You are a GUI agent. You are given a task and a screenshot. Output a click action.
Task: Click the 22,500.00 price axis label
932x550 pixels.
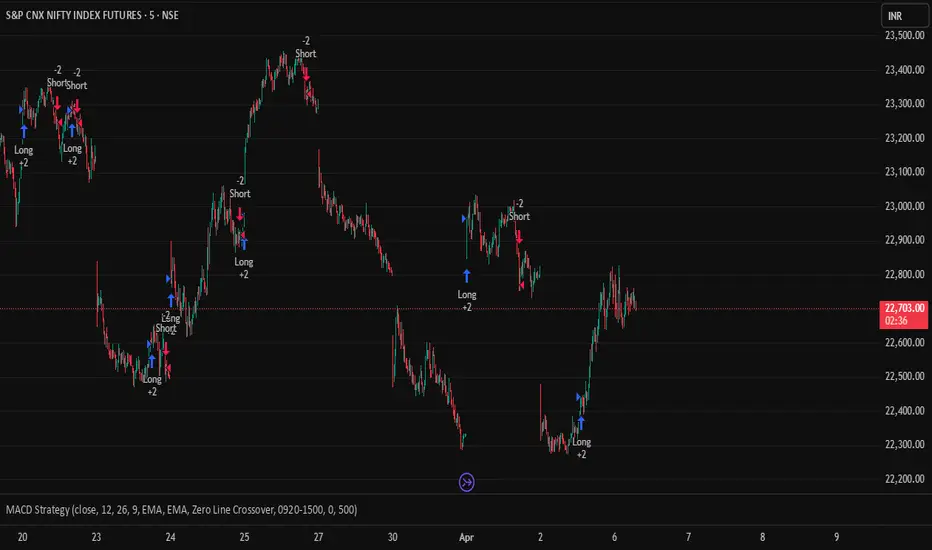click(905, 376)
